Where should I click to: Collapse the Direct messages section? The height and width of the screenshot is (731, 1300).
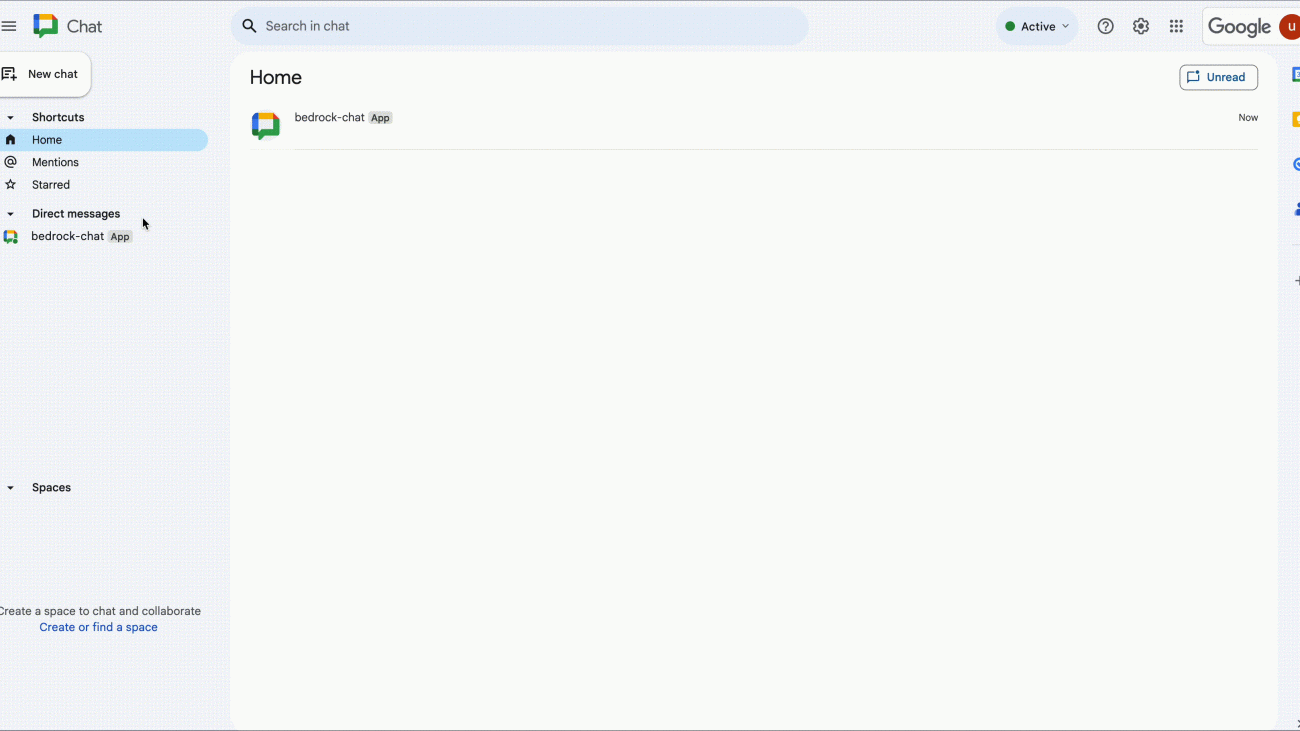point(11,214)
